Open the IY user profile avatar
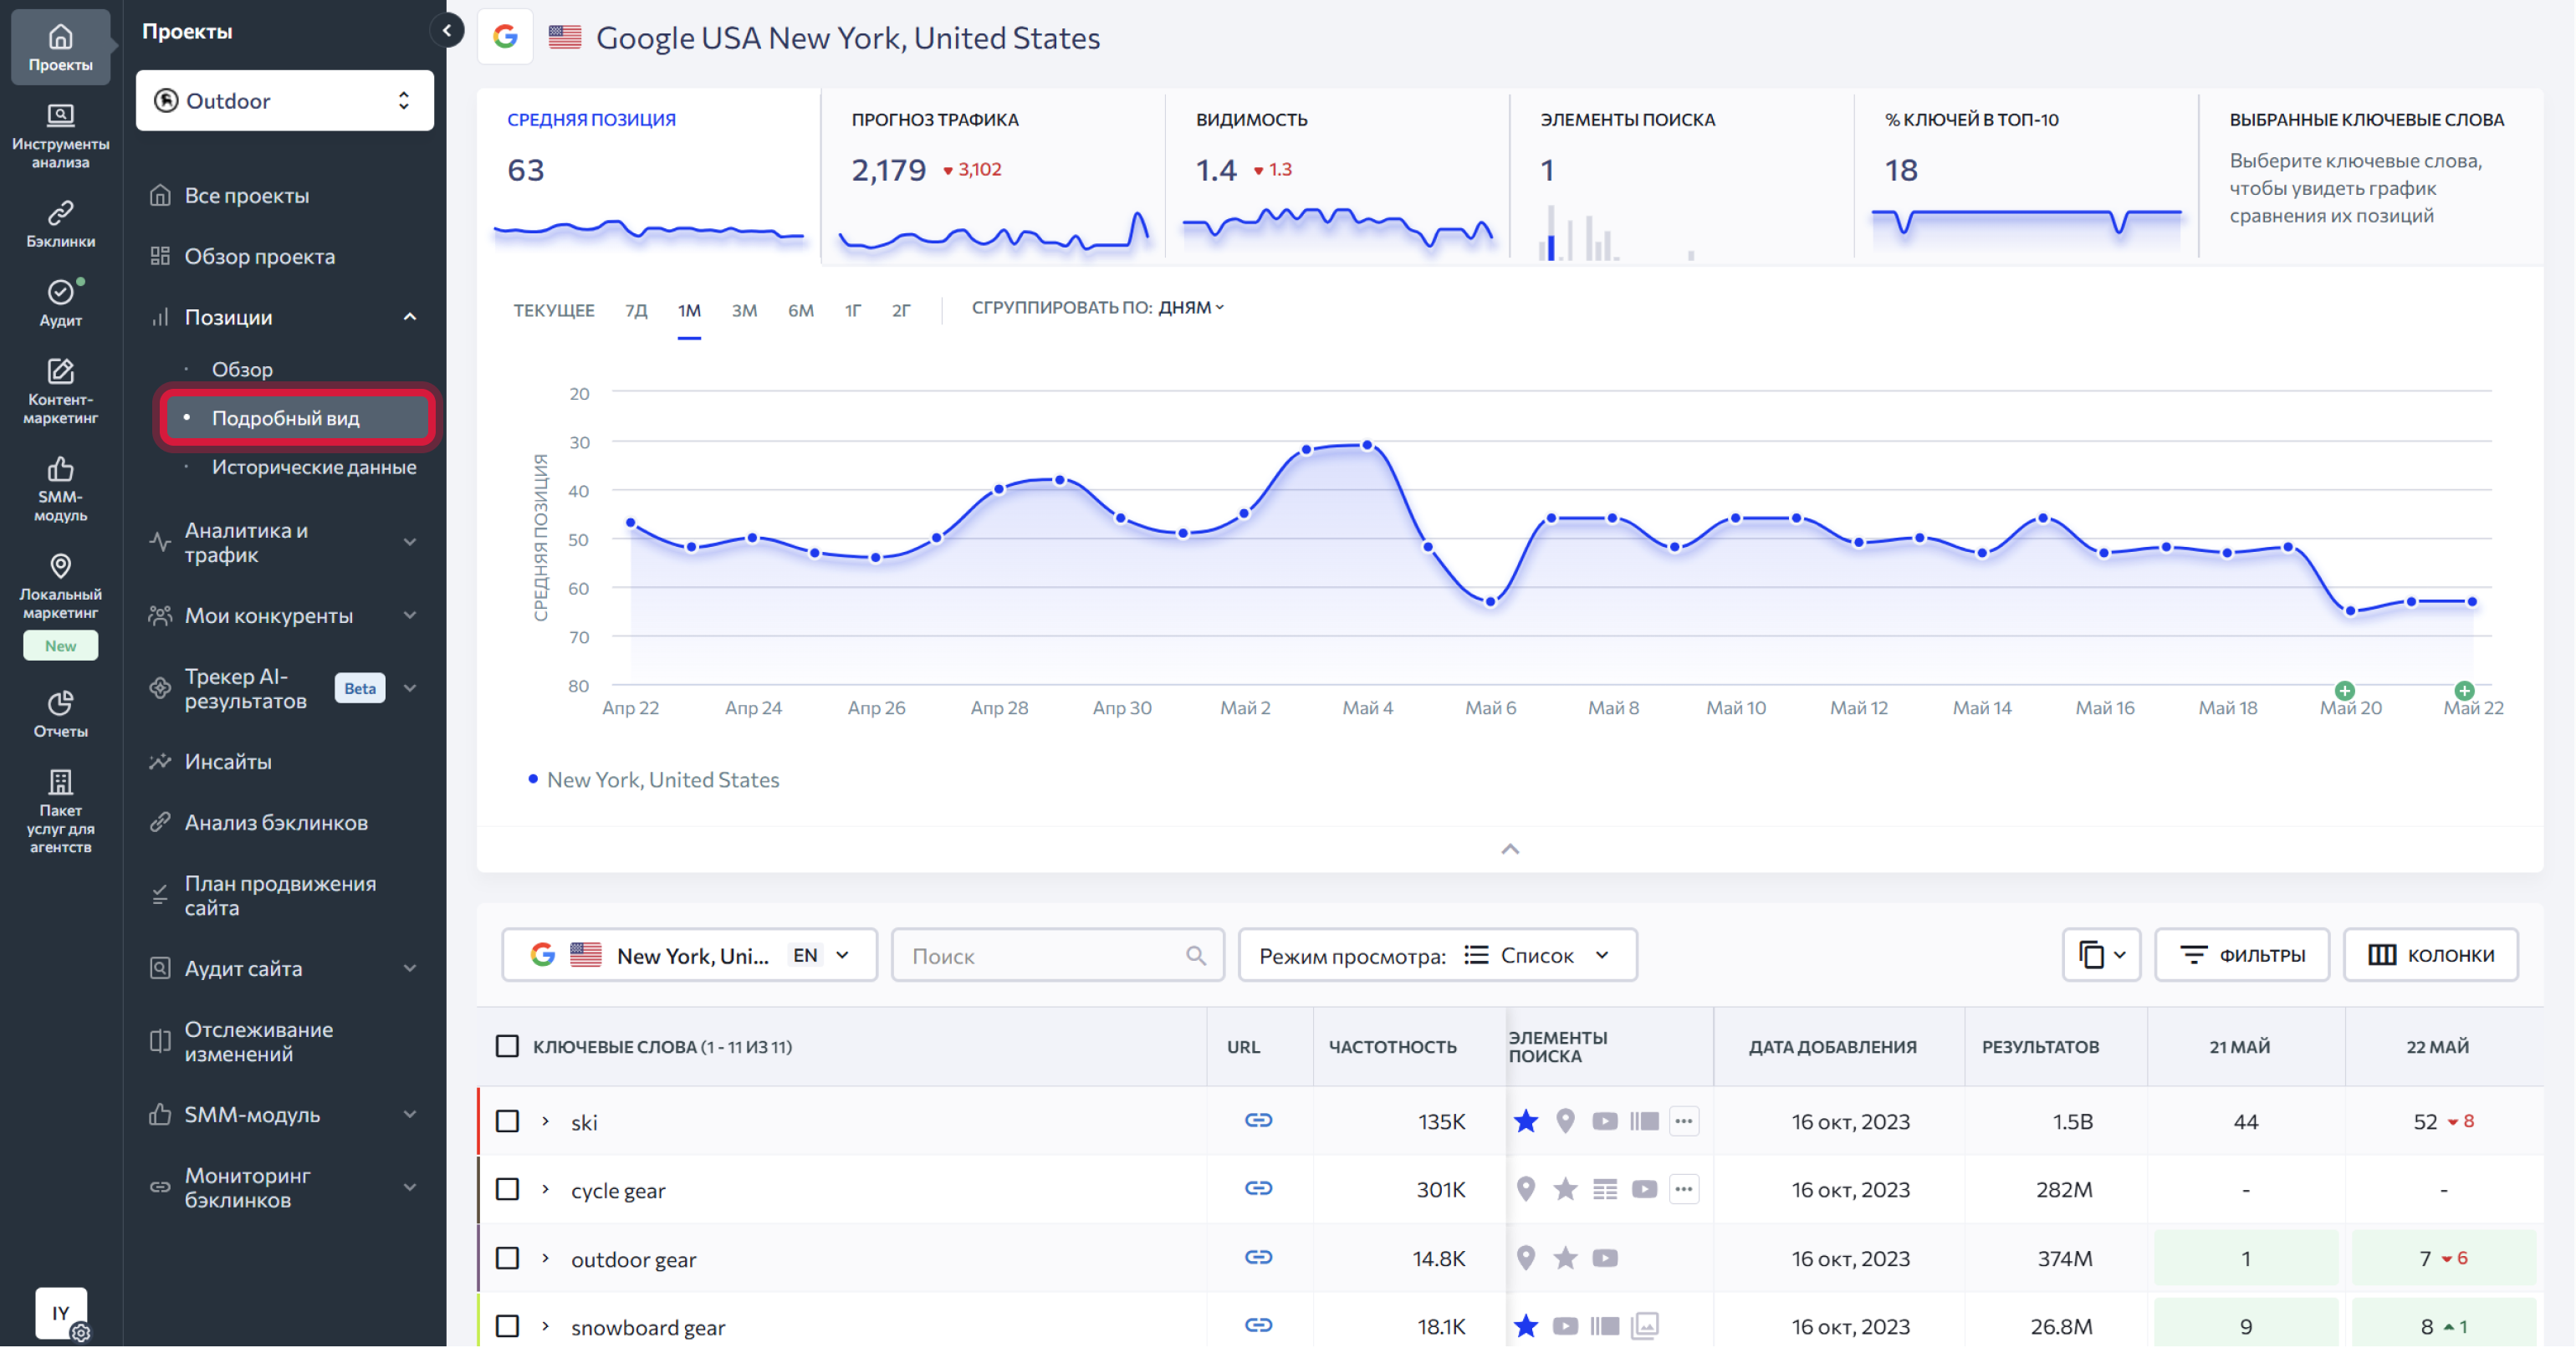This screenshot has height=1348, width=2576. [61, 1312]
